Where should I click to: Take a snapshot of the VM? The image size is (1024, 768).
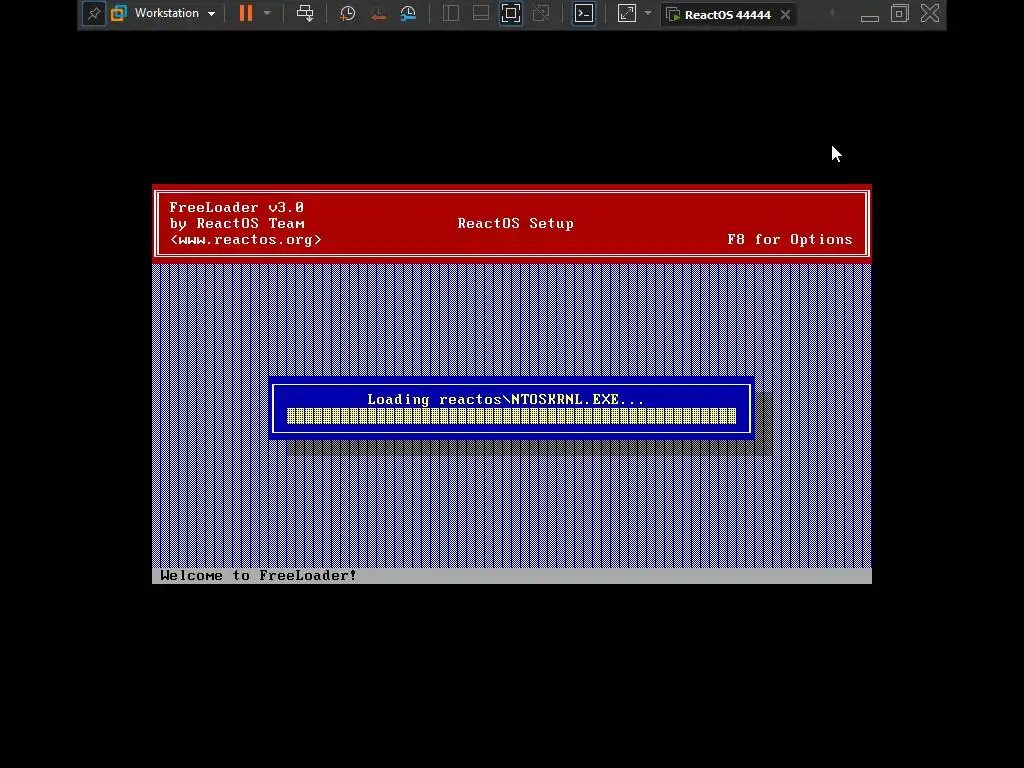tap(347, 13)
